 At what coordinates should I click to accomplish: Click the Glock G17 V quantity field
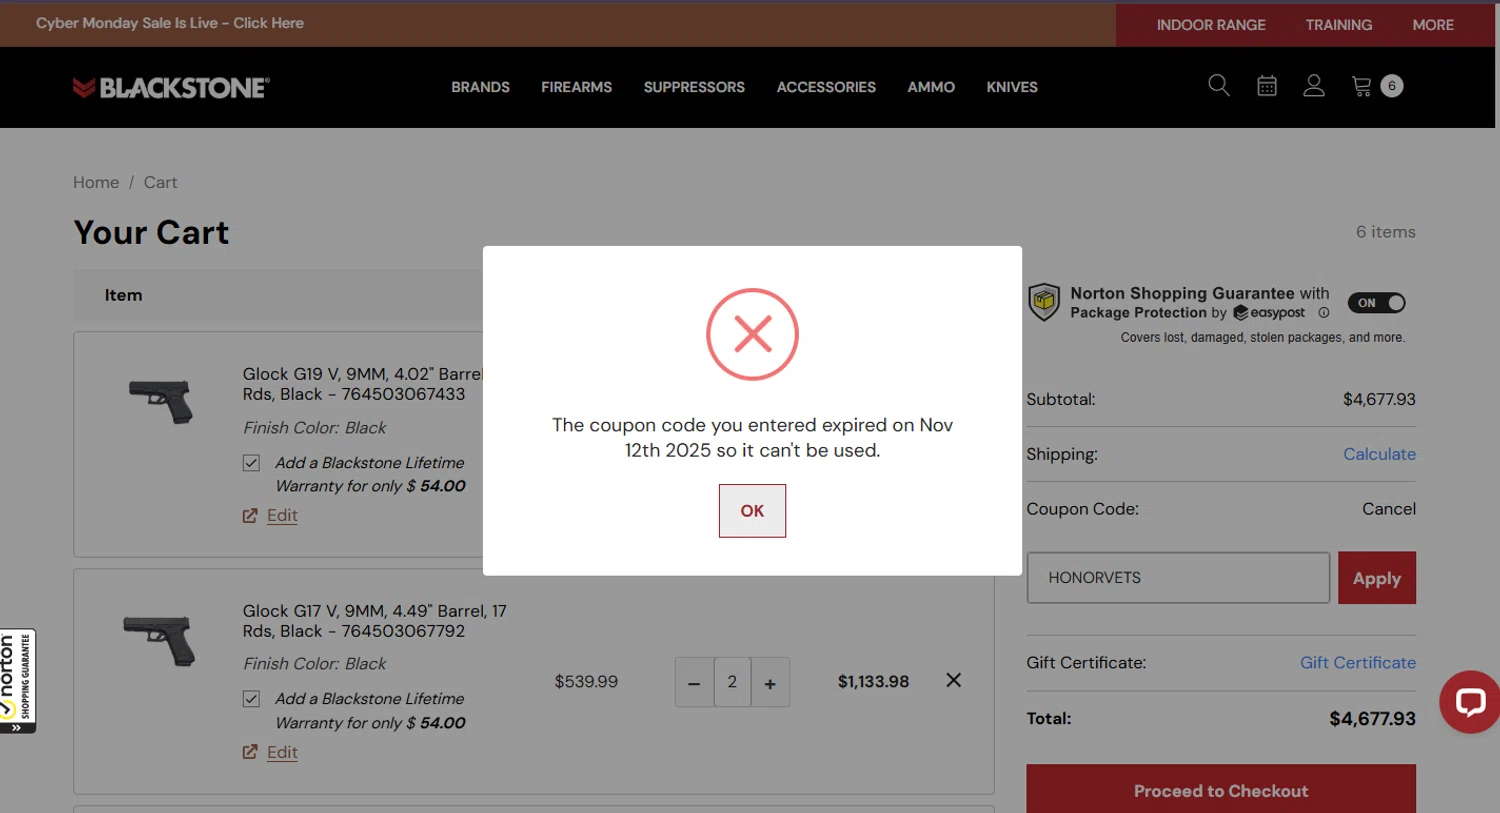(x=732, y=682)
